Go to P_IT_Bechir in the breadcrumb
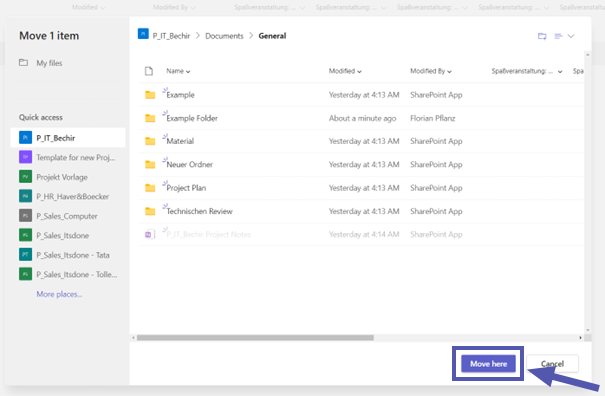 171,36
